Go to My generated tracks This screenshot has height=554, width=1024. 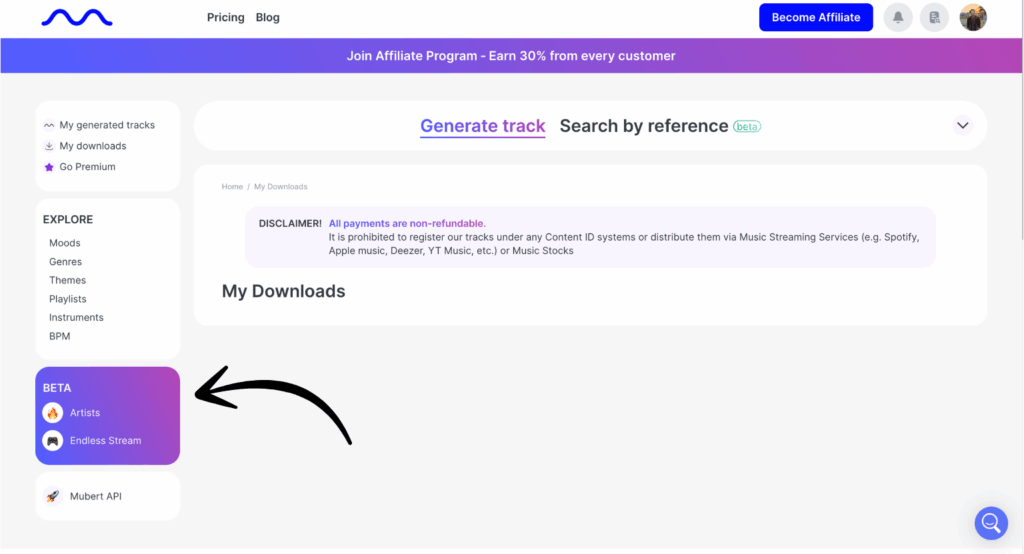click(x=106, y=125)
